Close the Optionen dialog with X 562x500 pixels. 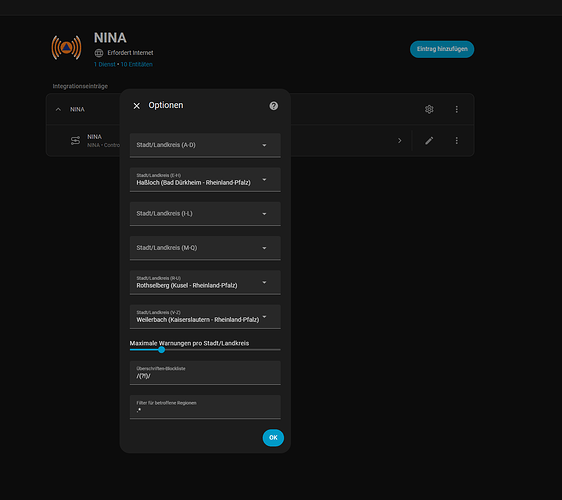point(137,106)
